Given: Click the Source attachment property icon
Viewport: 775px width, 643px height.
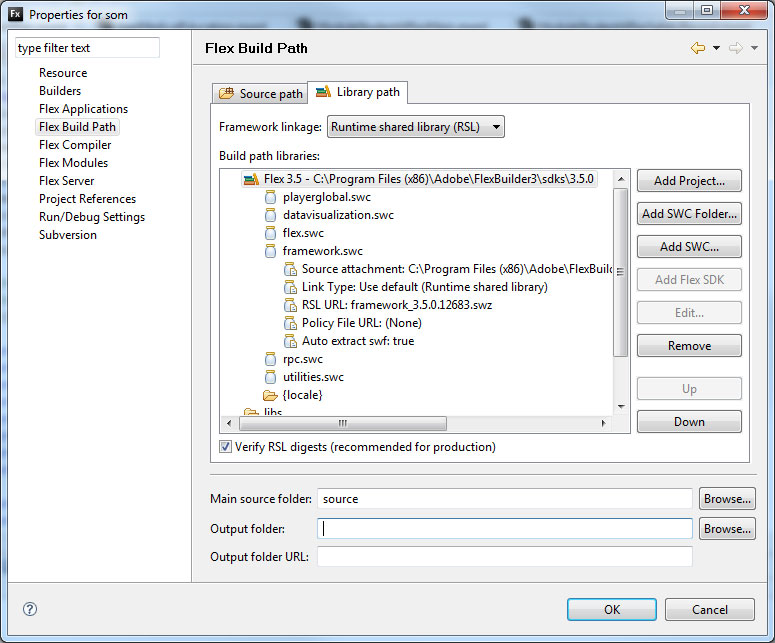Looking at the screenshot, I should [290, 269].
